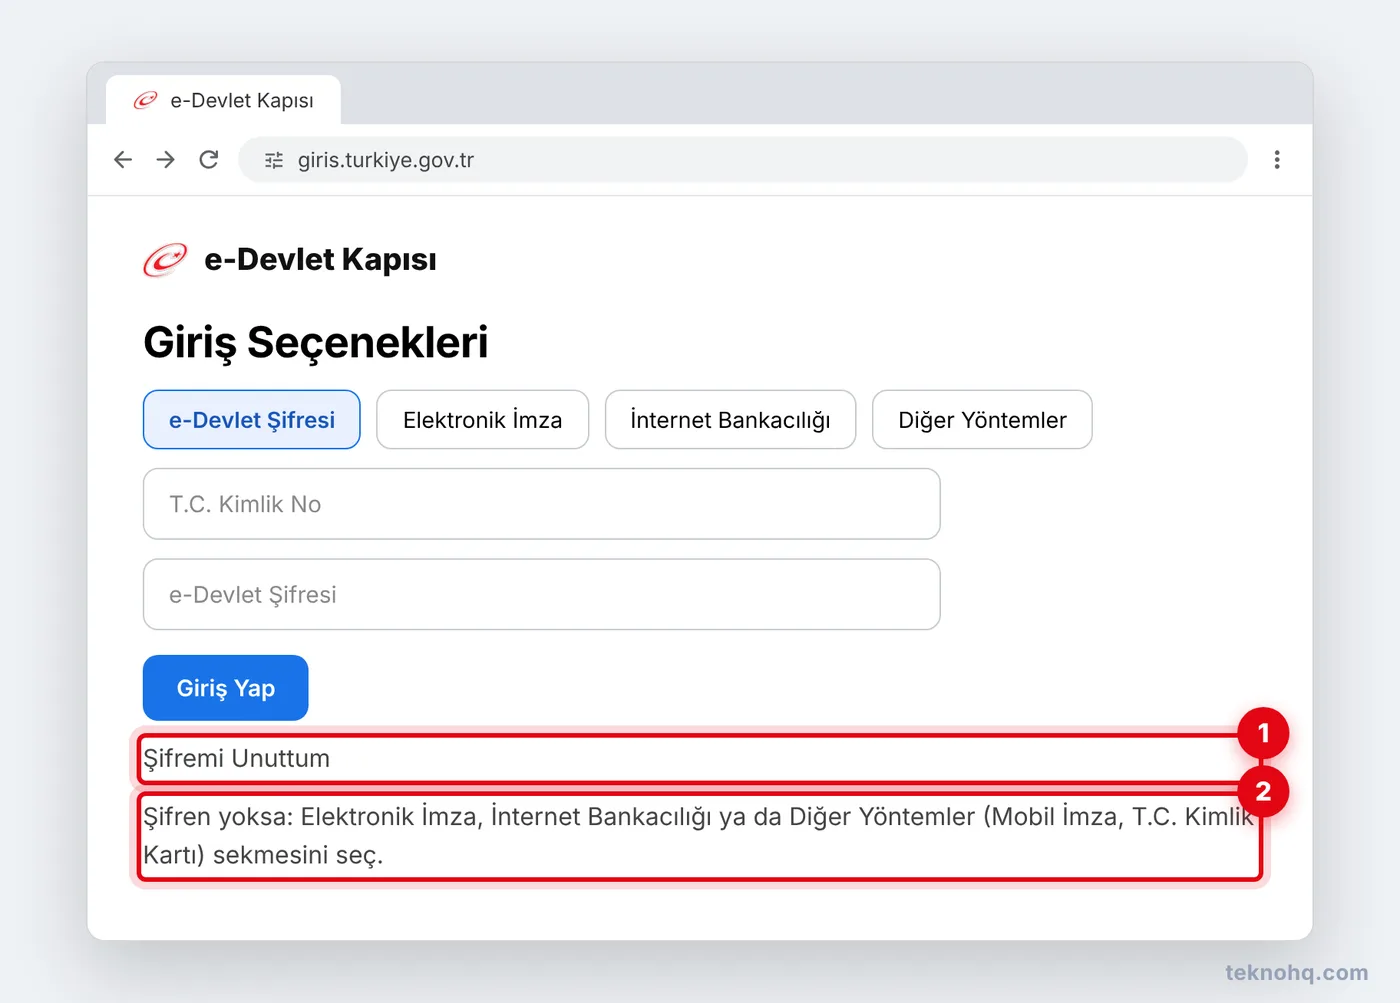Select the e-Devlet Şifresi login tab
Screen dimensions: 1400x1003
tap(252, 420)
